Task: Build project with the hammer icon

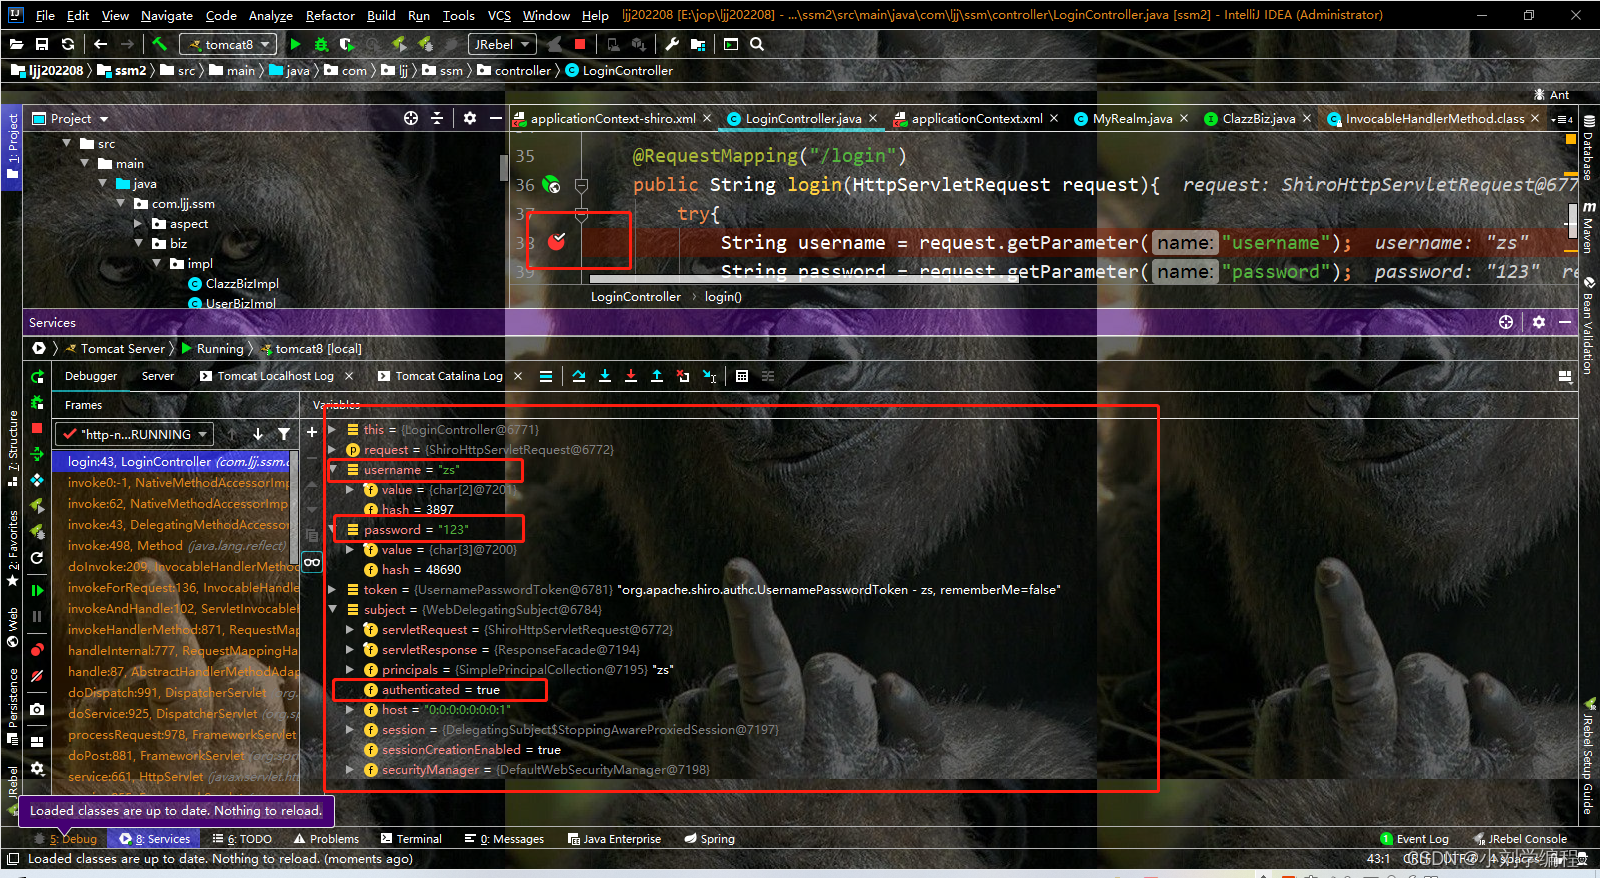Action: tap(160, 44)
